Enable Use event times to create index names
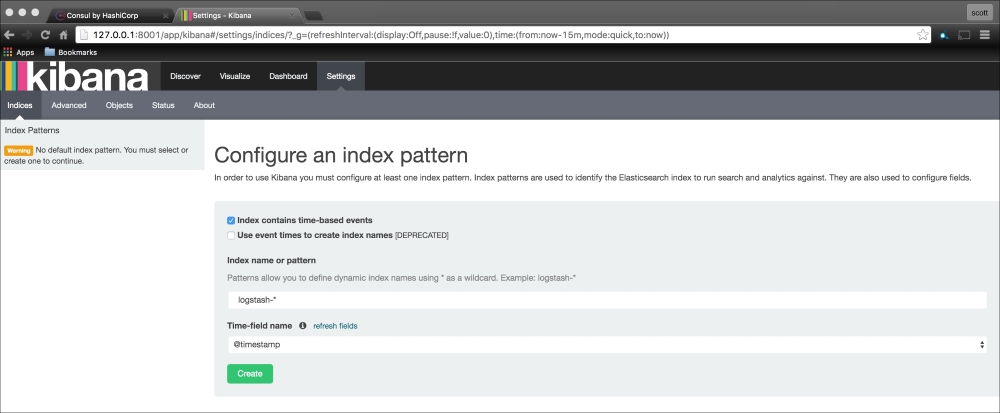The width and height of the screenshot is (1000, 413). pos(232,235)
